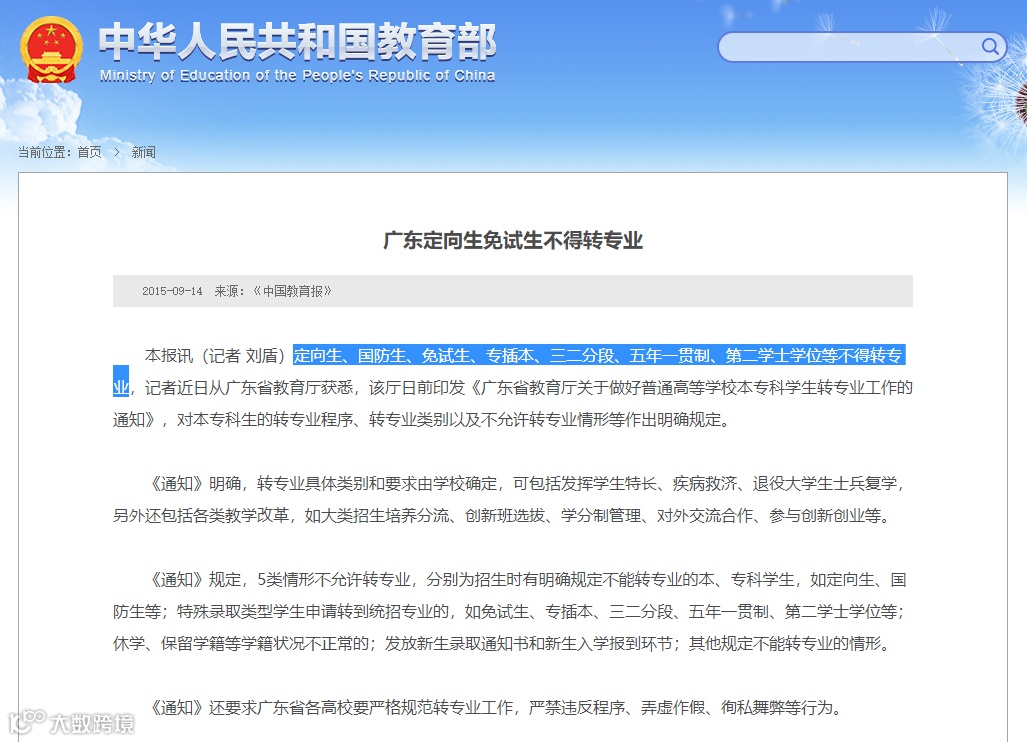Image resolution: width=1027 pixels, height=742 pixels.
Task: Click the highlighted blue text in first paragraph
Action: point(600,354)
